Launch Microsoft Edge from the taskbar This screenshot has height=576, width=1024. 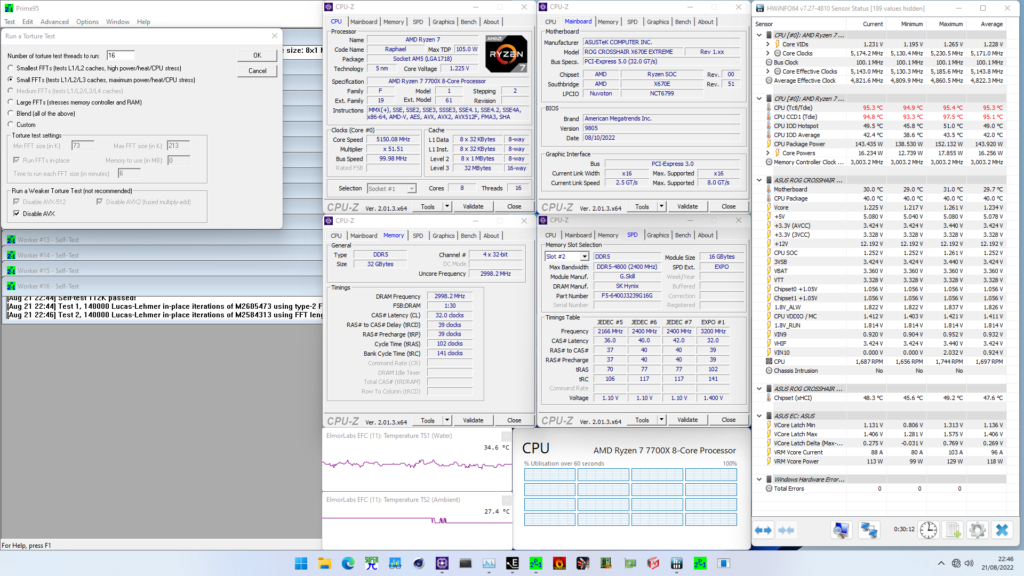pyautogui.click(x=348, y=564)
